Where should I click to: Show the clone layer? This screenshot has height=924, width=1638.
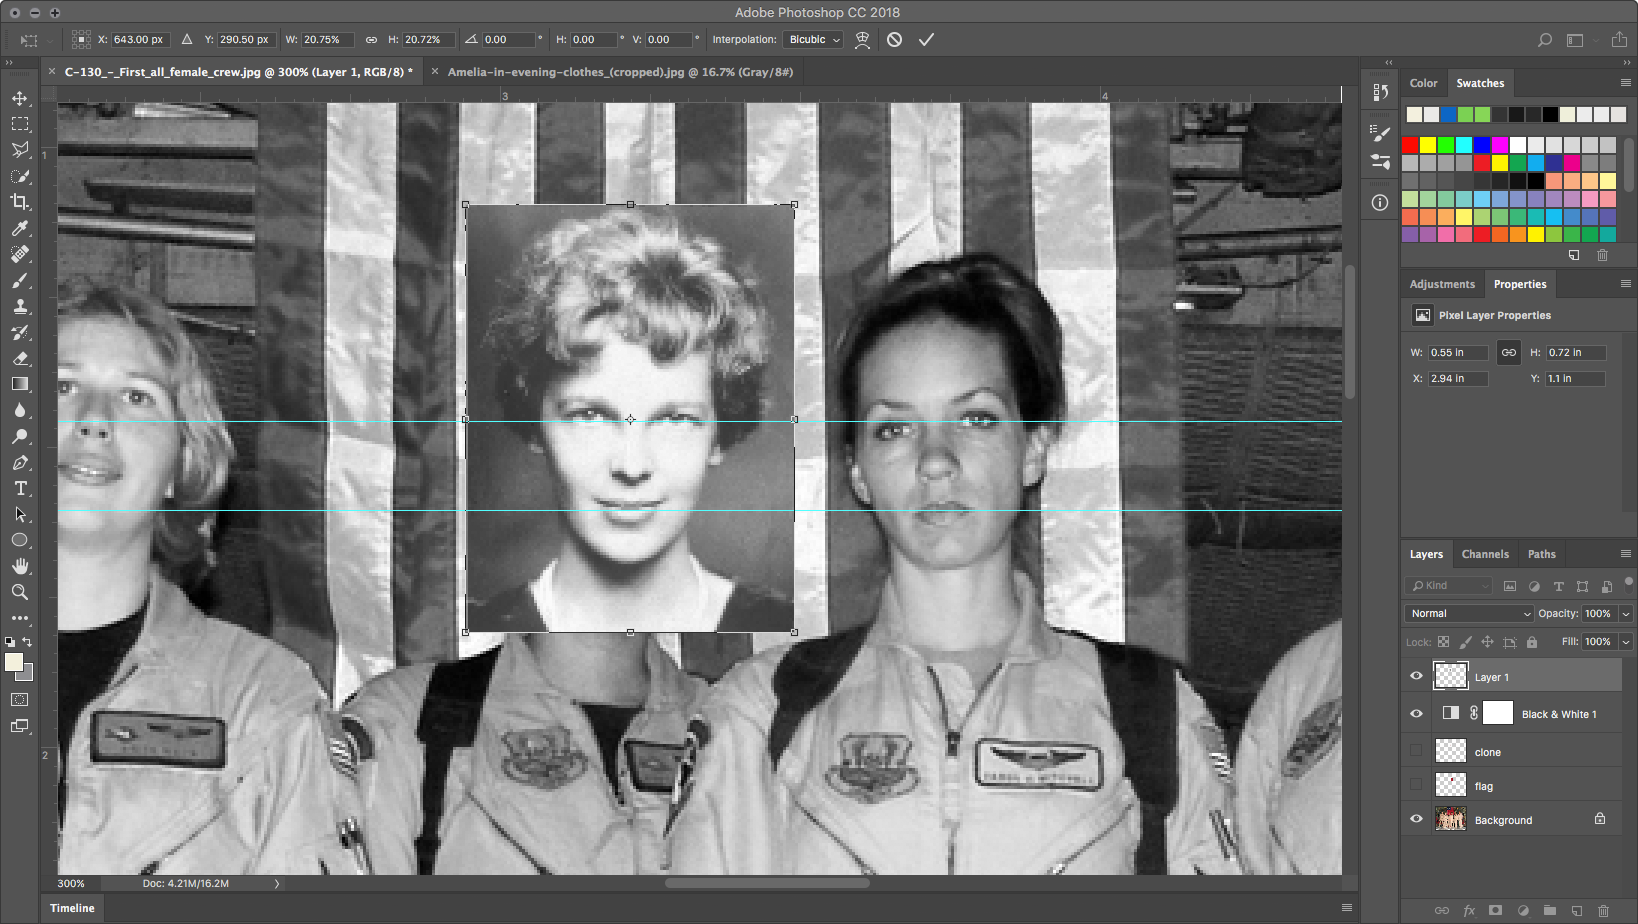click(1416, 751)
